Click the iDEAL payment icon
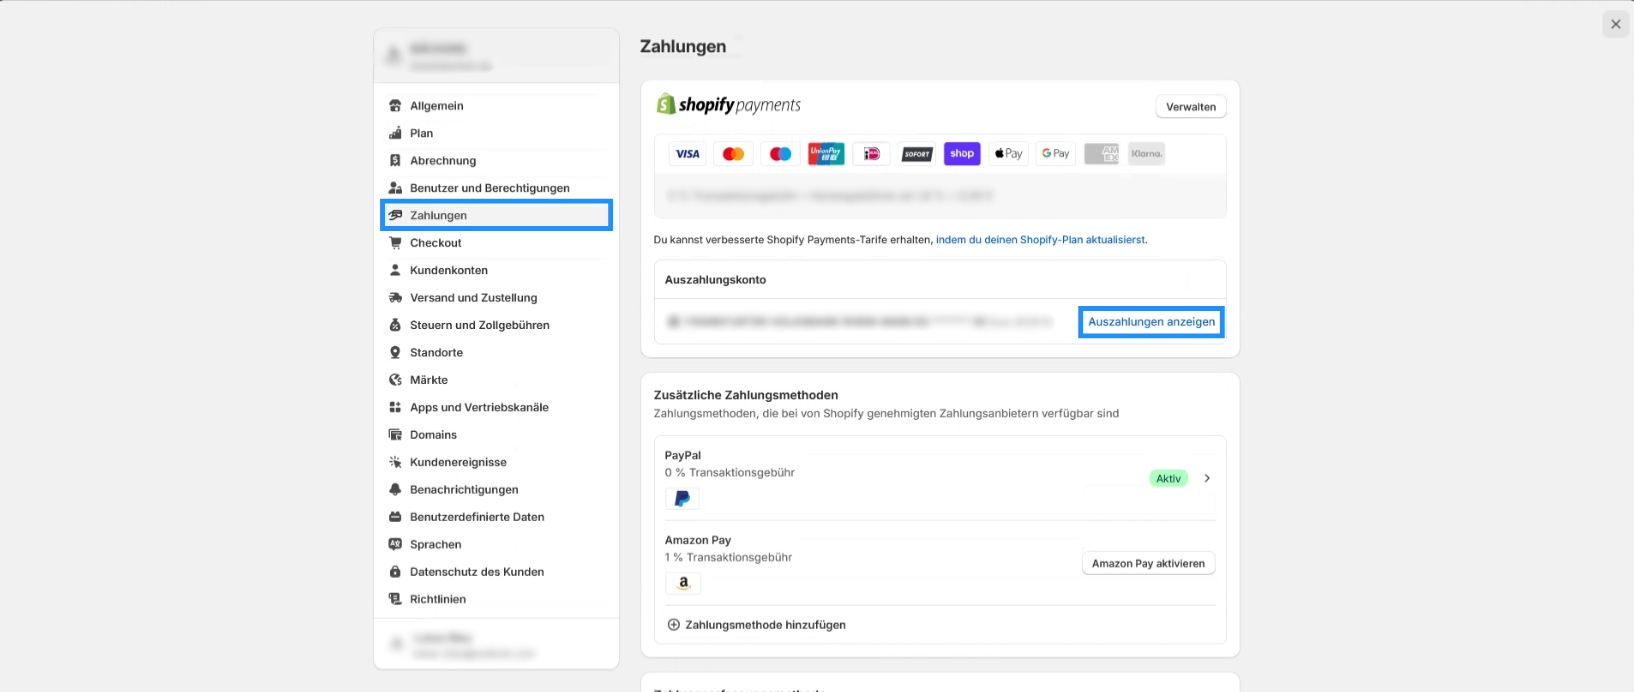The image size is (1634, 692). coord(872,154)
